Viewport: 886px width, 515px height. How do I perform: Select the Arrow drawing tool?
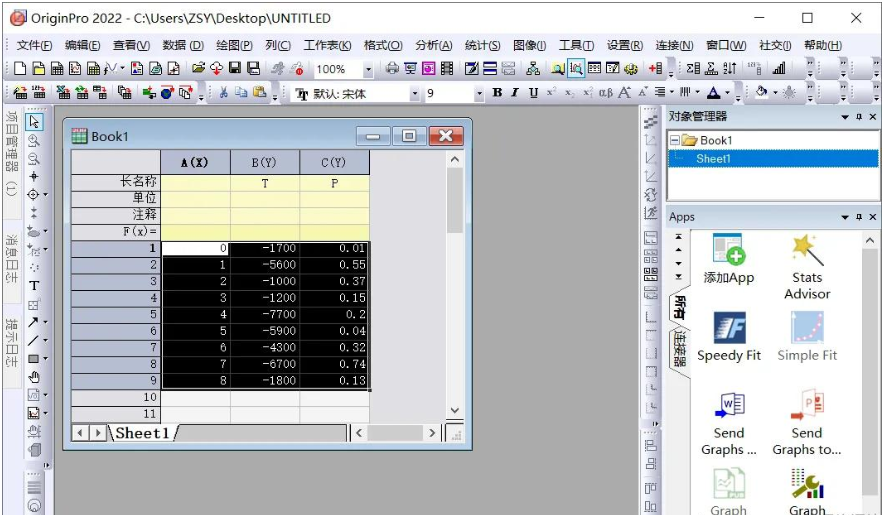coord(33,322)
